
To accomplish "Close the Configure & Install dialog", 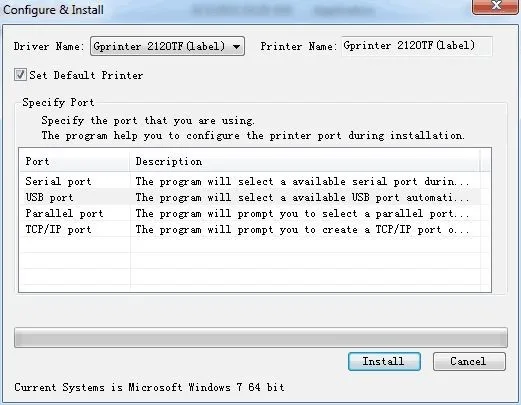I will pos(496,6).
